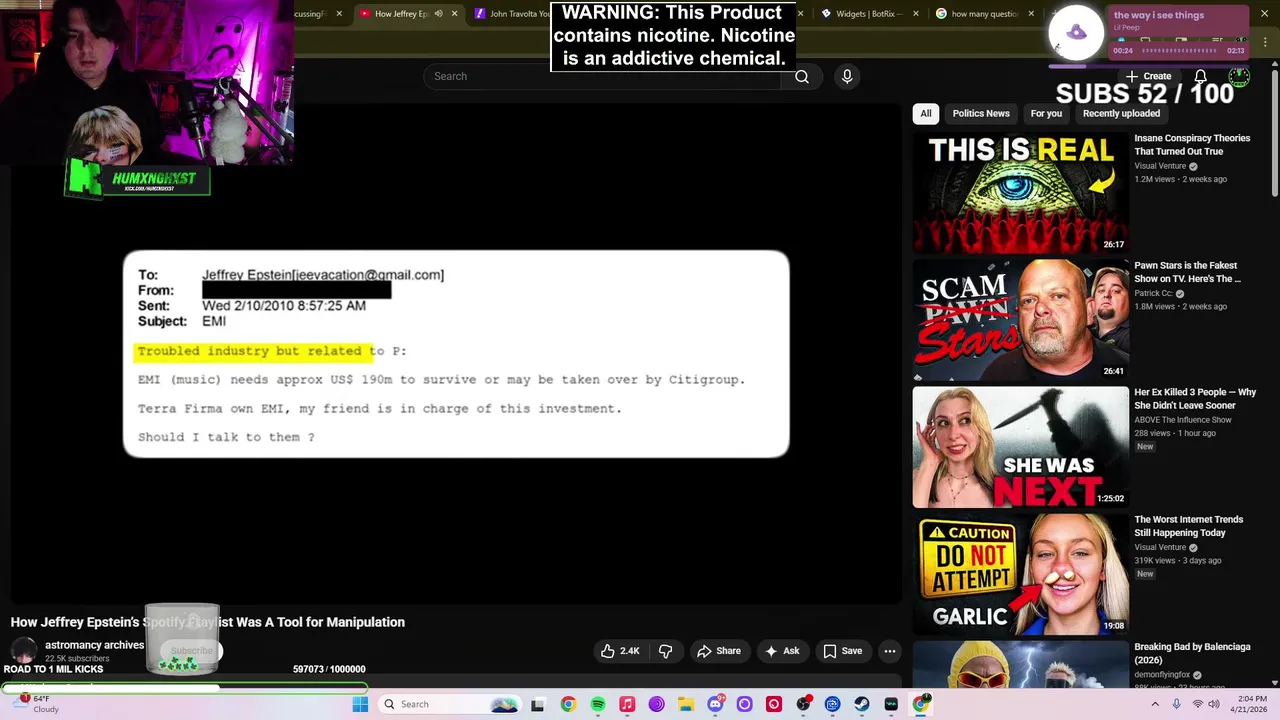Open title The Worst Internet Trends
Screen dimensions: 1280x720
1189,526
